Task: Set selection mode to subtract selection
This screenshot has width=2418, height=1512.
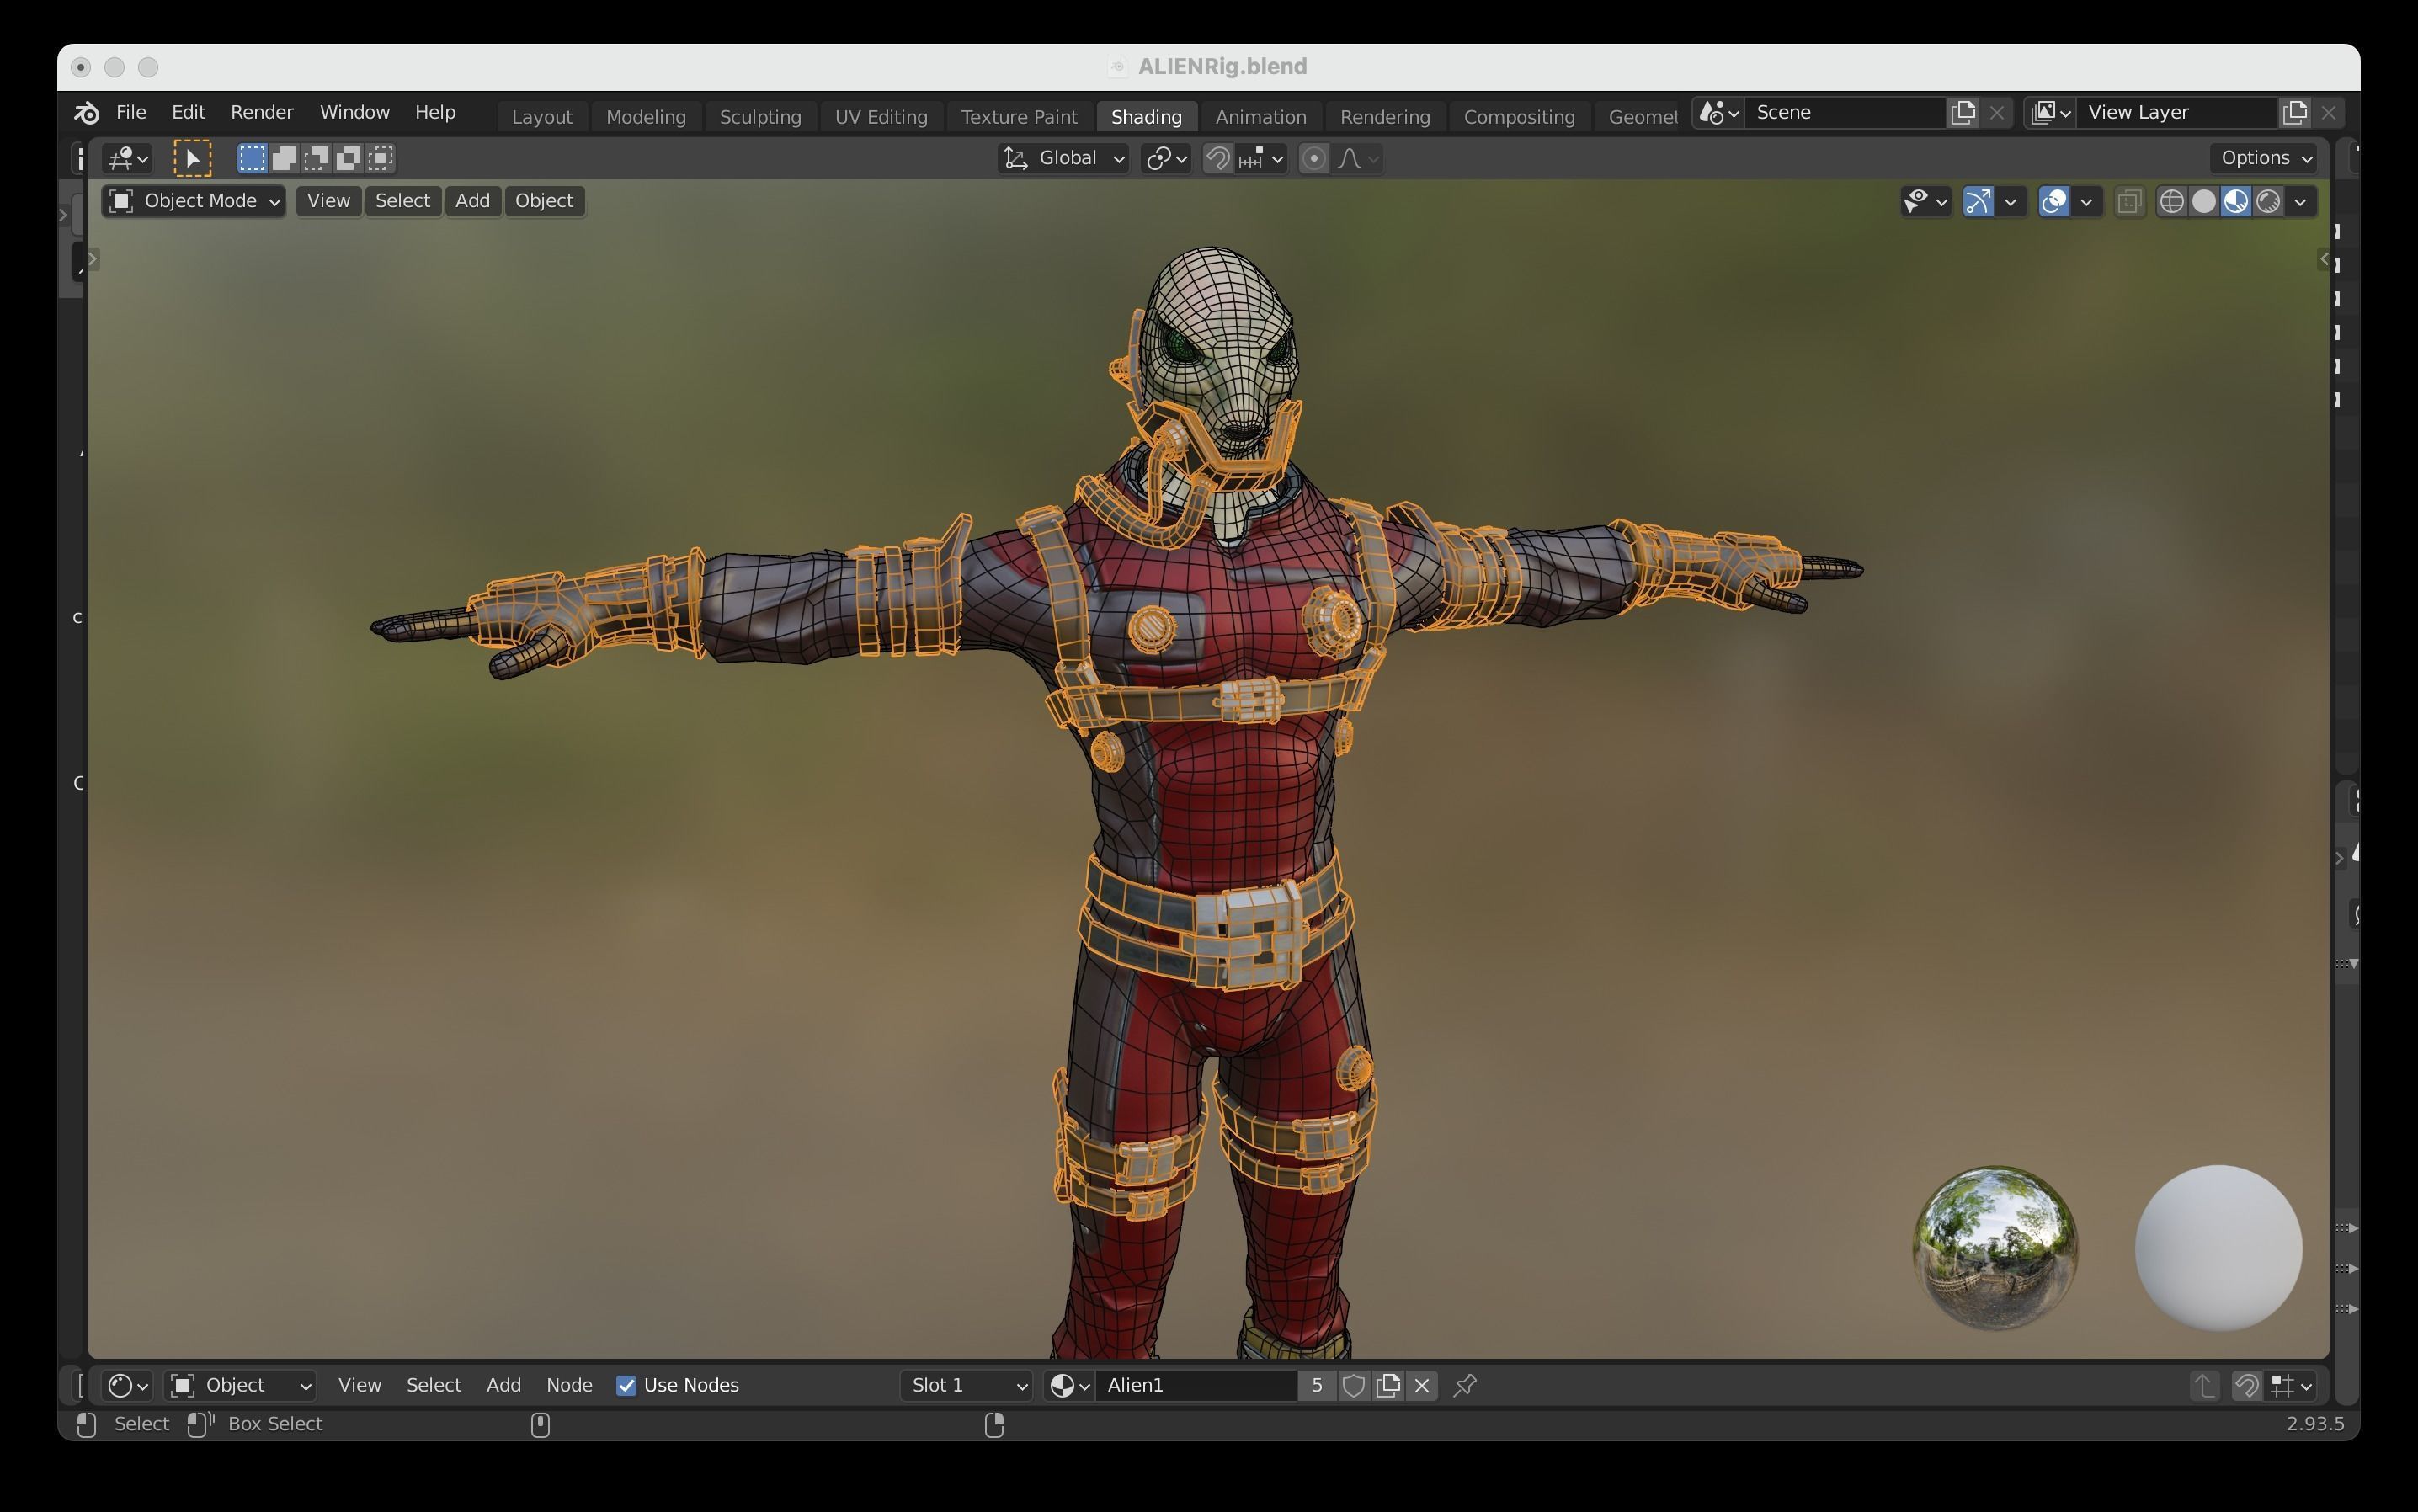Action: (316, 158)
